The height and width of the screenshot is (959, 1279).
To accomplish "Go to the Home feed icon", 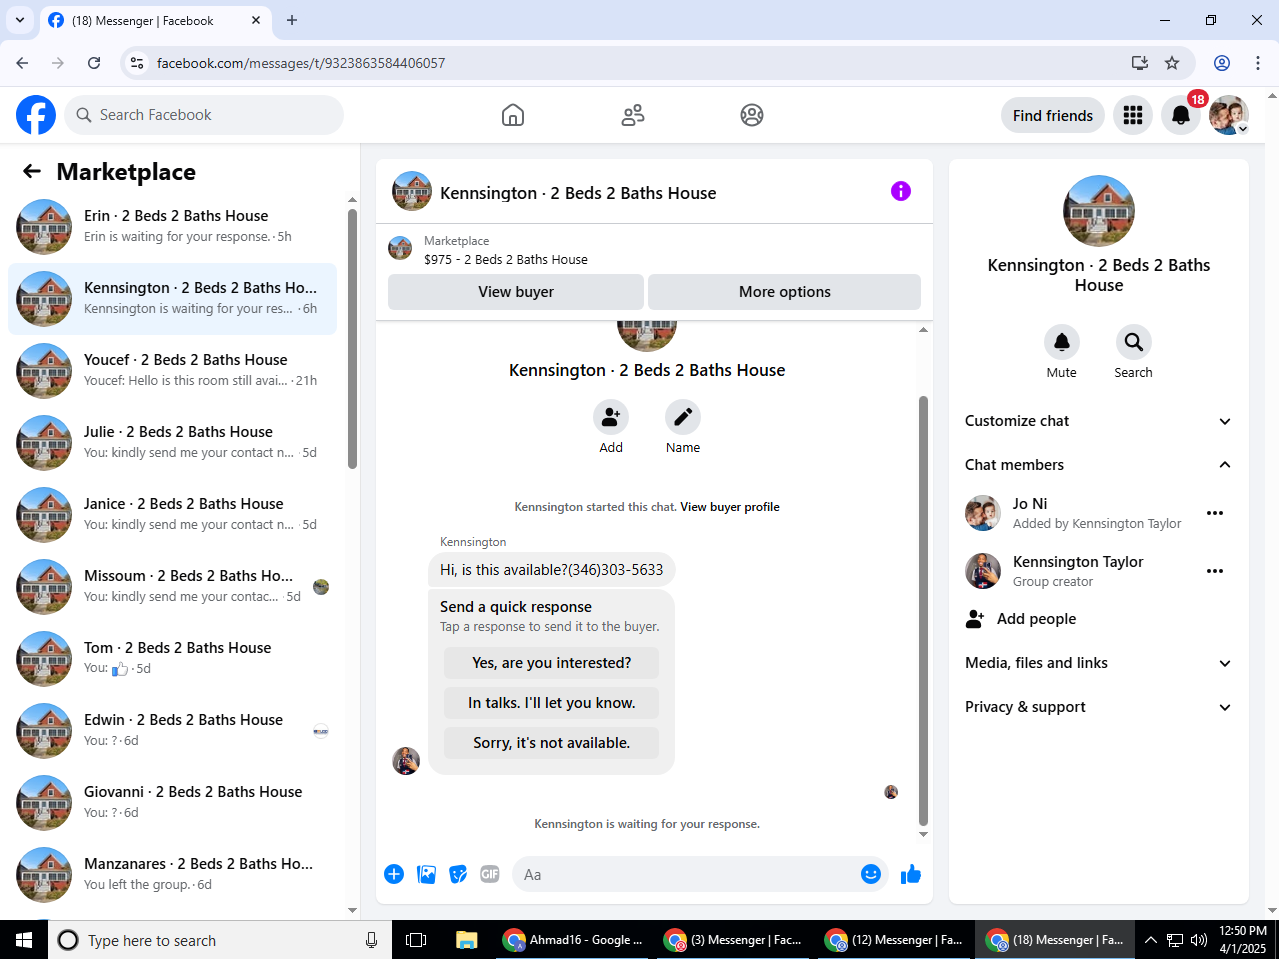I will [513, 115].
